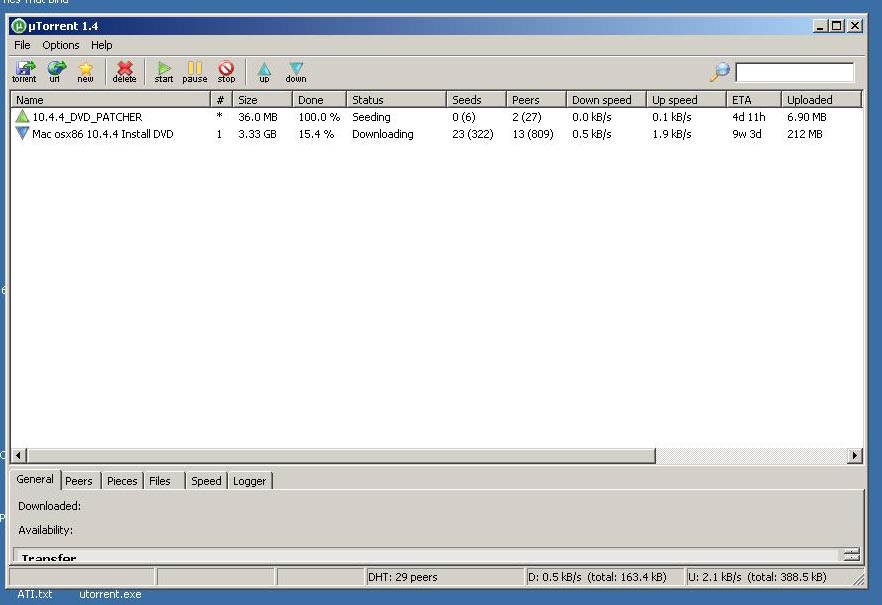The image size is (882, 605).
Task: Click the left arrow of the horizontal scrollbar
Action: (x=19, y=455)
